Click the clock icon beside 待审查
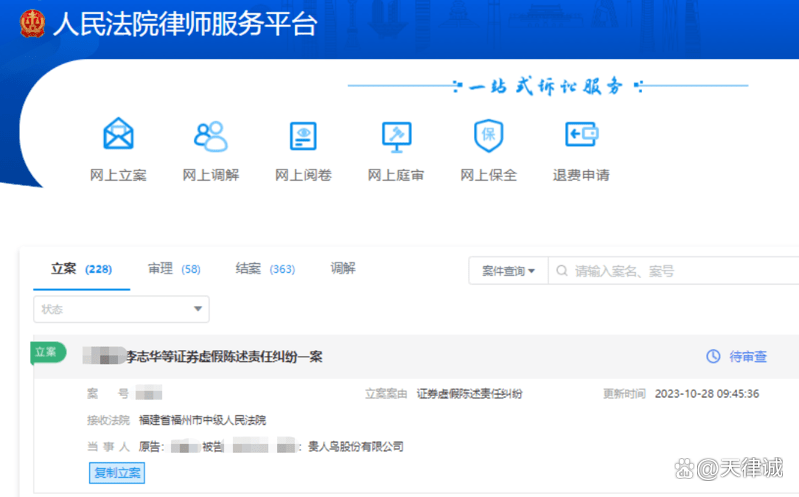The height and width of the screenshot is (497, 799). click(x=713, y=356)
